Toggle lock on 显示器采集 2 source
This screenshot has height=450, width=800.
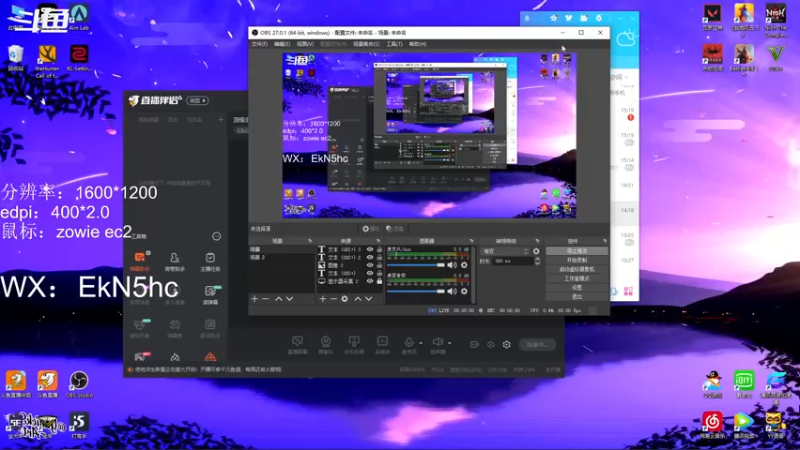point(379,281)
